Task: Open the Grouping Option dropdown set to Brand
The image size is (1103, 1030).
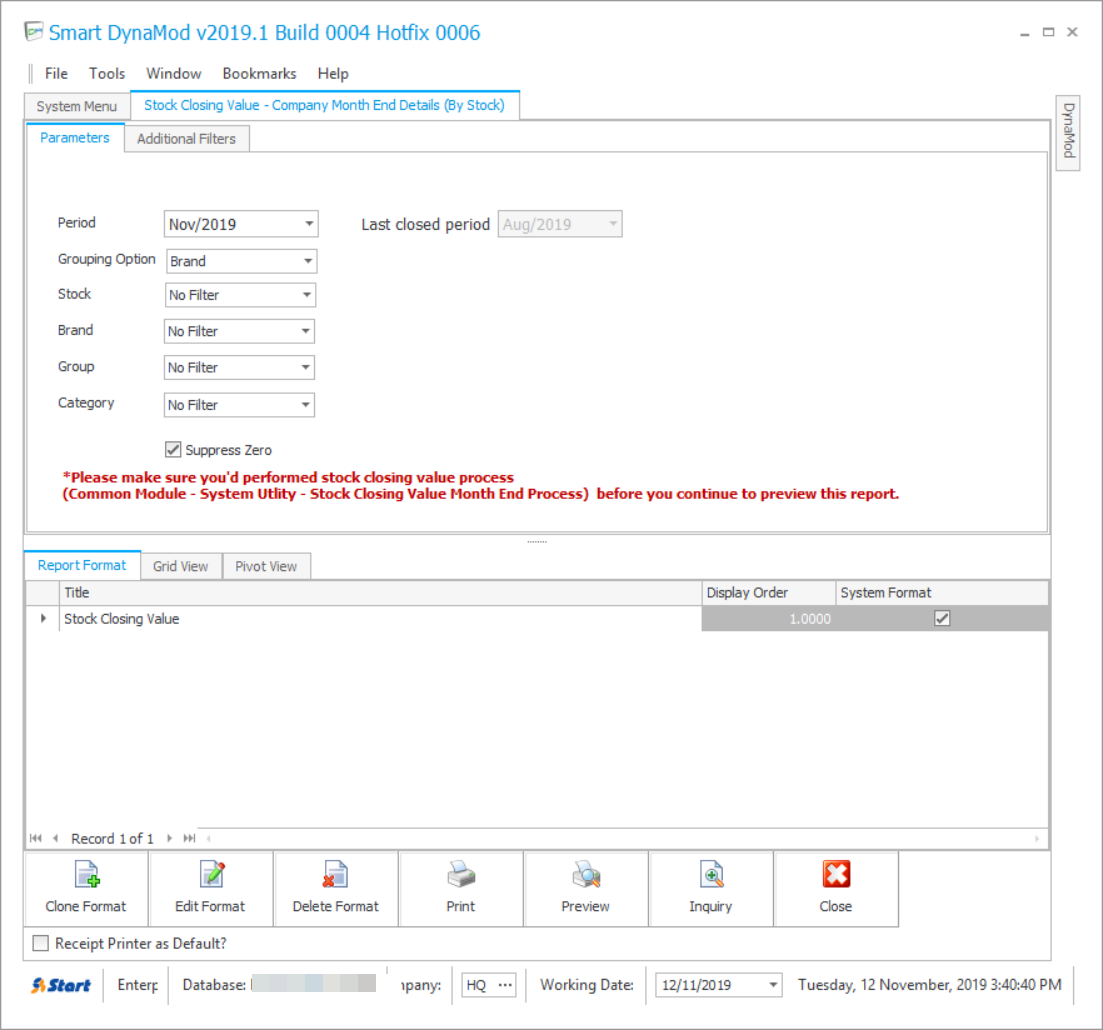Action: 307,261
